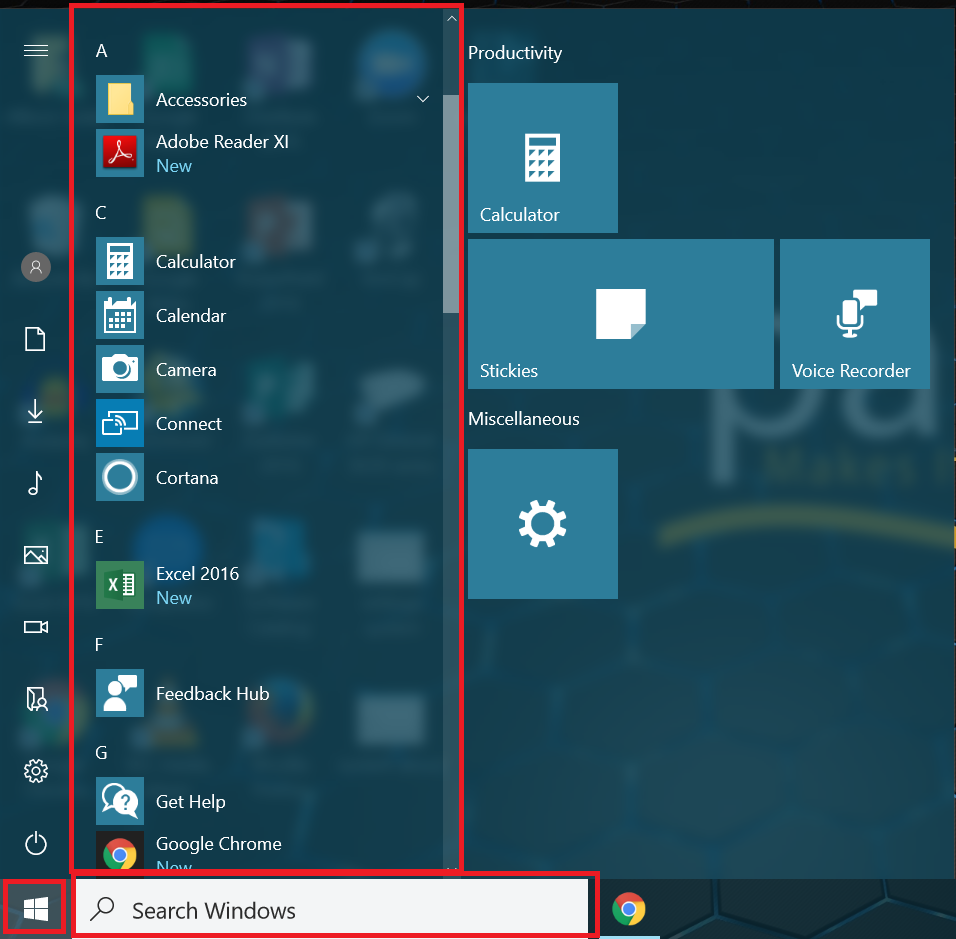The width and height of the screenshot is (956, 939).
Task: Click the Miscellaneous group title
Action: (524, 419)
